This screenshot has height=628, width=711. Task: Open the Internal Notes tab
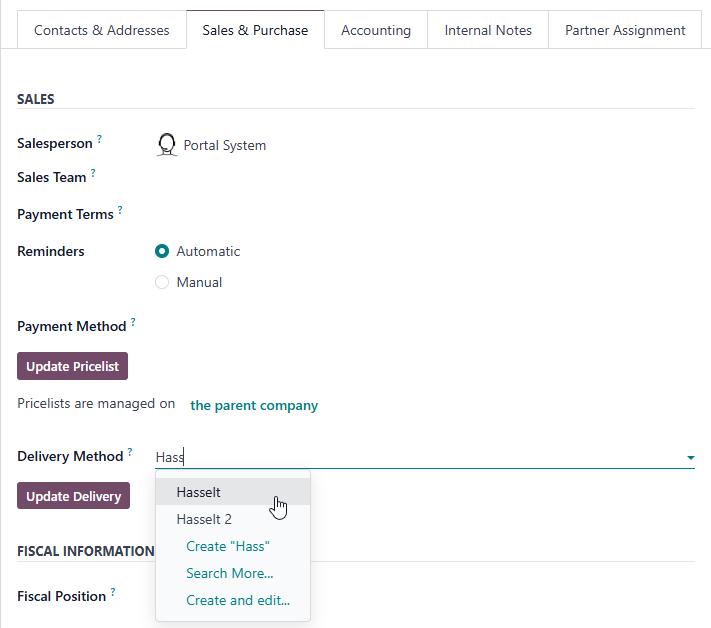[x=488, y=30]
